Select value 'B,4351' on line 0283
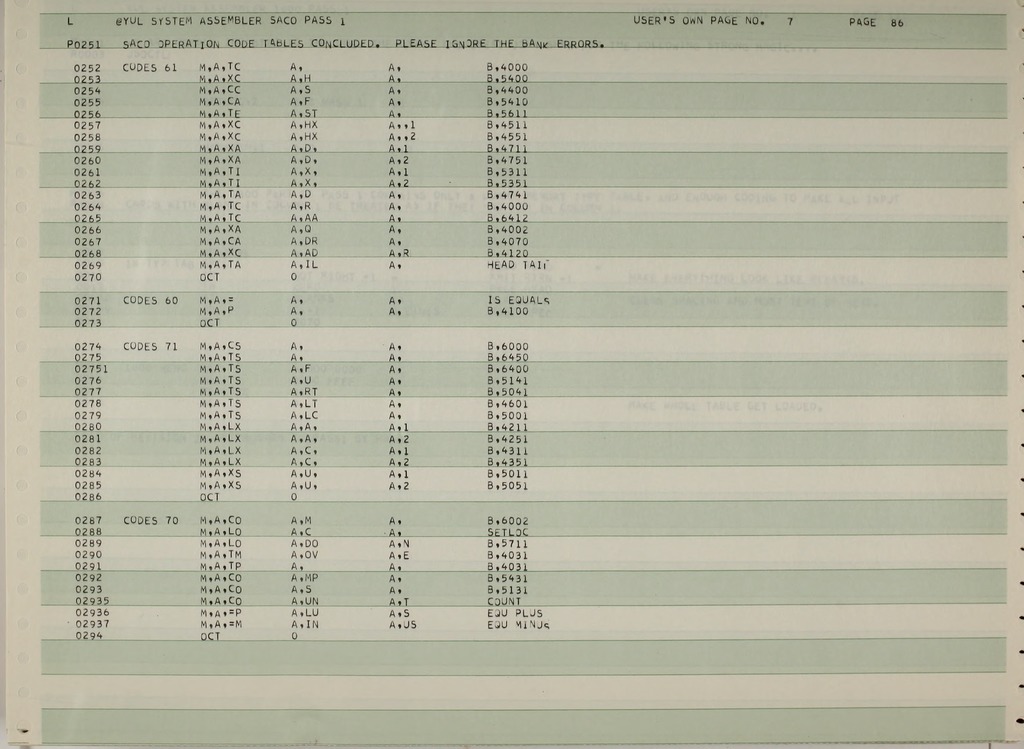This screenshot has width=1024, height=749. point(507,462)
